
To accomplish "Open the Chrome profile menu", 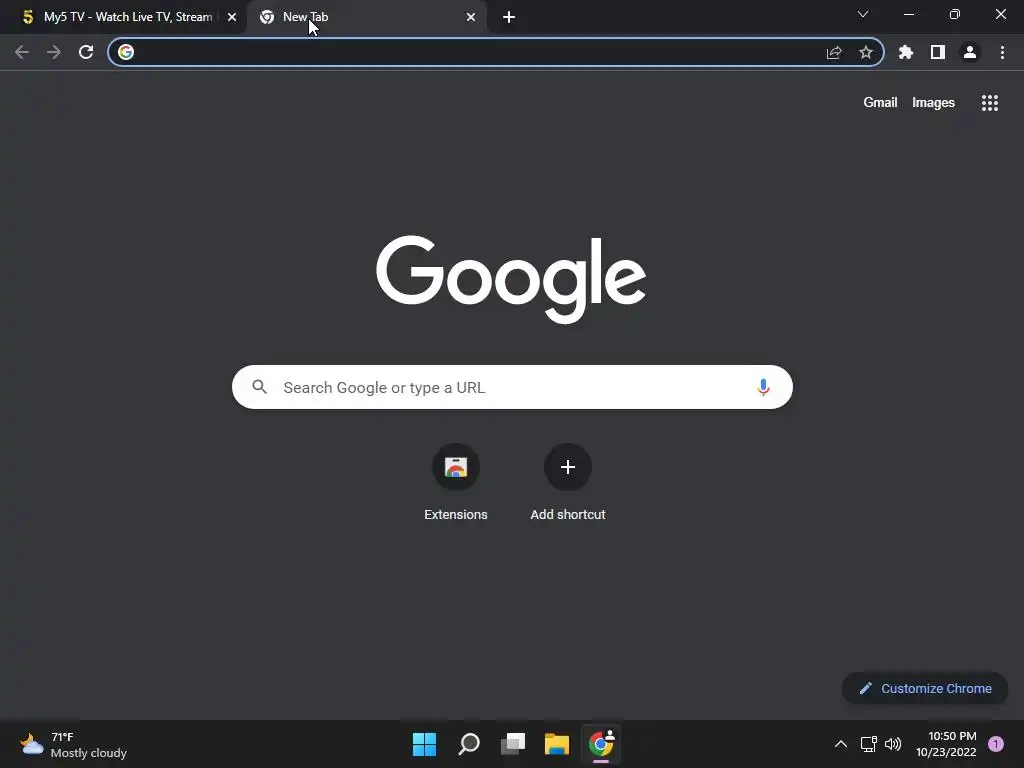I will coord(970,52).
